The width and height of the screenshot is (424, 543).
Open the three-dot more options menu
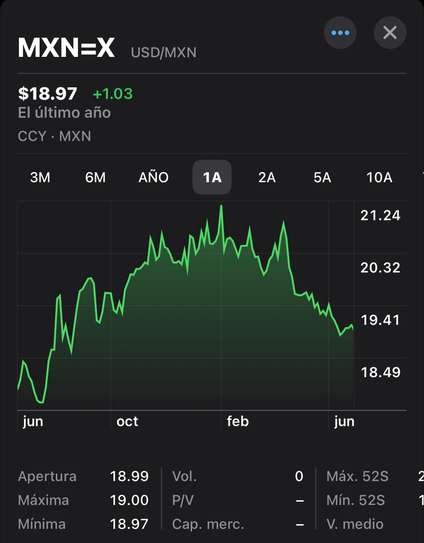(x=340, y=33)
